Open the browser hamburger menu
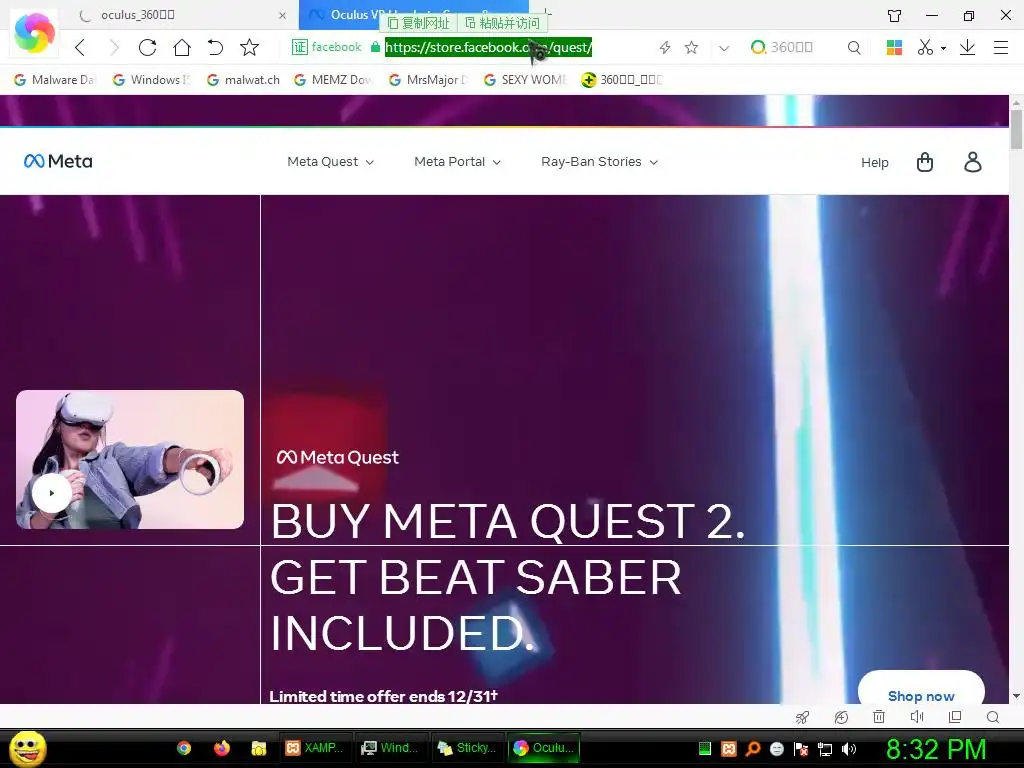1024x768 pixels. tap(1000, 47)
